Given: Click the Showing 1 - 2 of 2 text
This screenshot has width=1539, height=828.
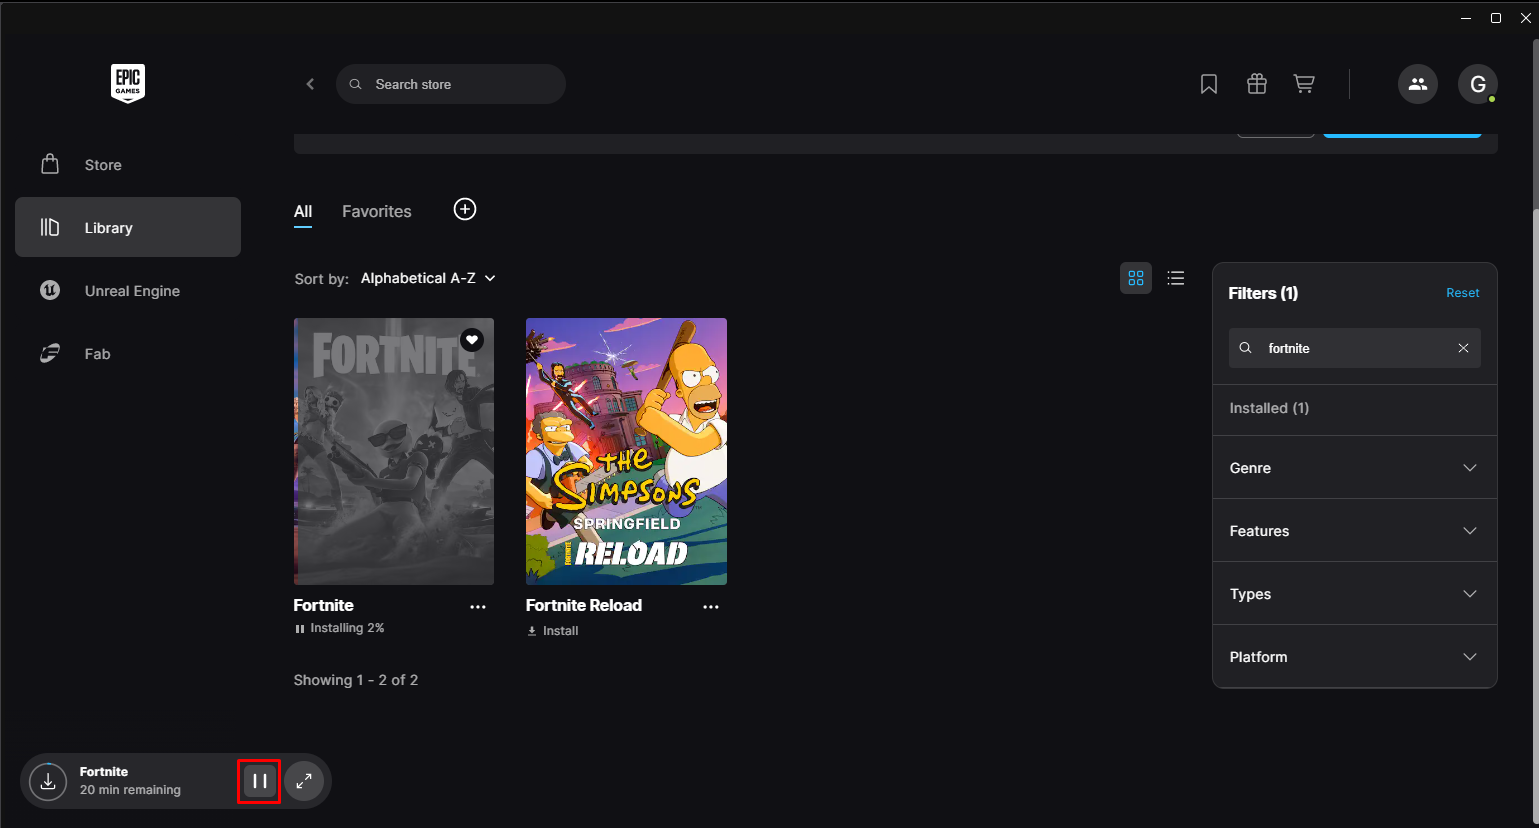Looking at the screenshot, I should click(x=356, y=680).
